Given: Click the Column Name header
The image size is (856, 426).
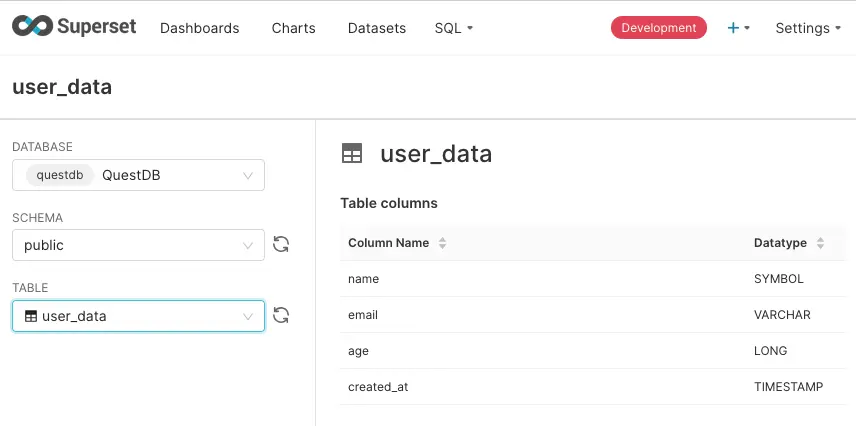Looking at the screenshot, I should tap(388, 243).
